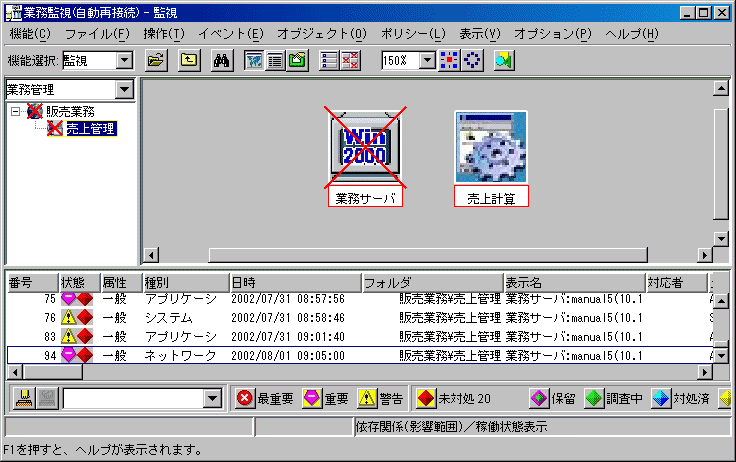Click the open folder toolbar icon
The height and width of the screenshot is (462, 736).
point(156,61)
